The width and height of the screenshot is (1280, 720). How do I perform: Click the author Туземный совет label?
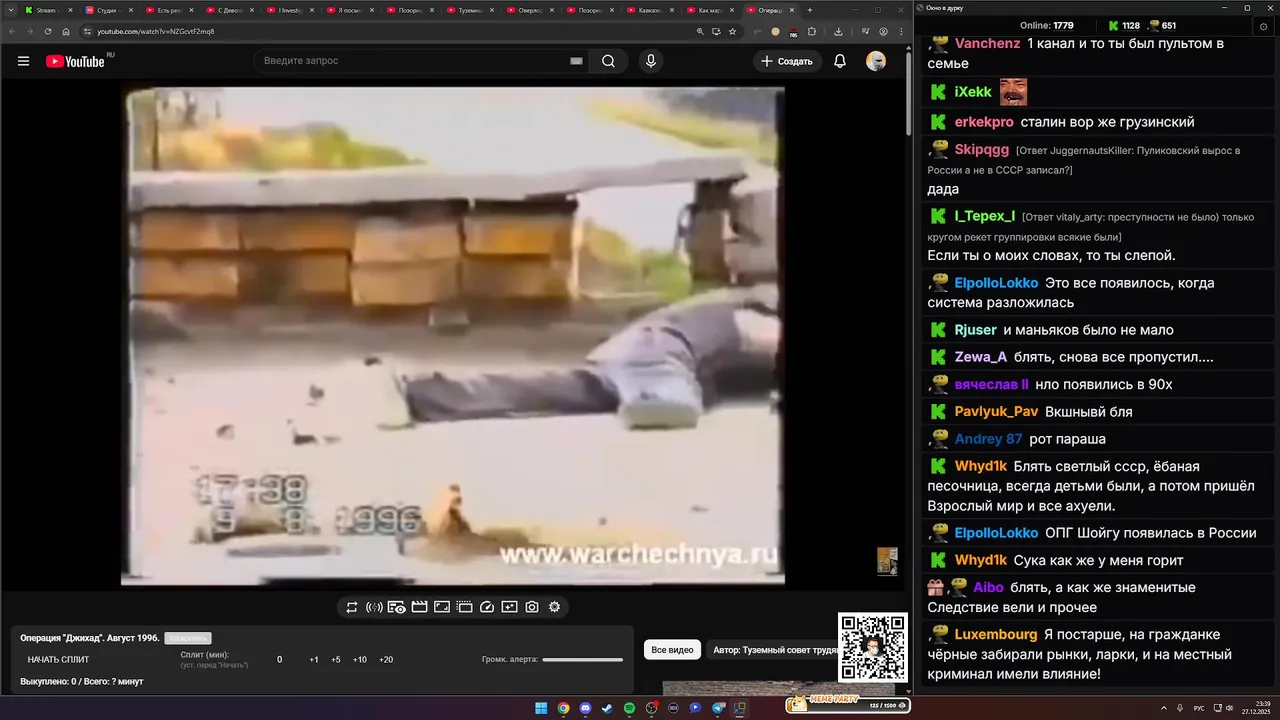click(775, 650)
